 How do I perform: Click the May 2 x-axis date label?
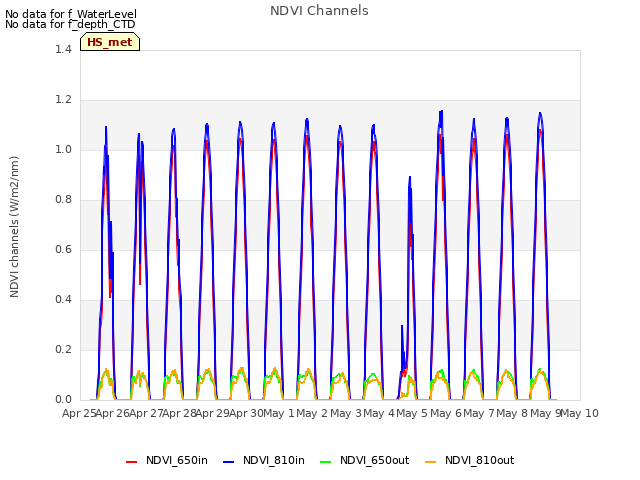click(312, 413)
